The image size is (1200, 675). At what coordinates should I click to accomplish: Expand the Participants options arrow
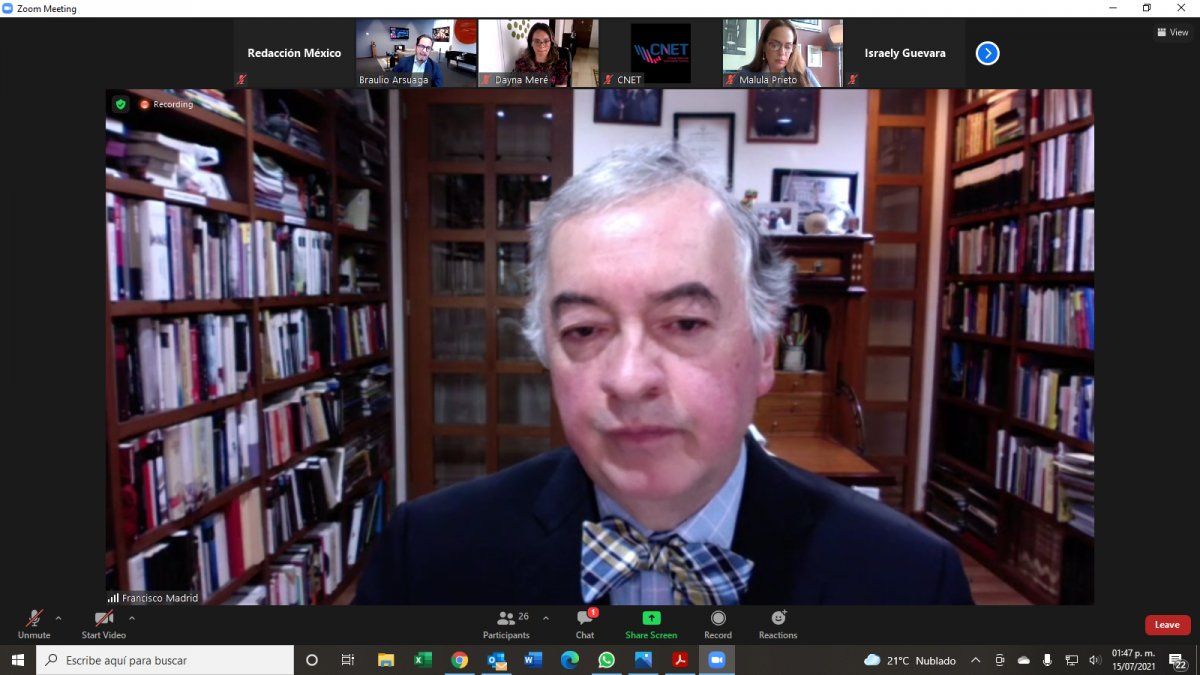pos(545,618)
